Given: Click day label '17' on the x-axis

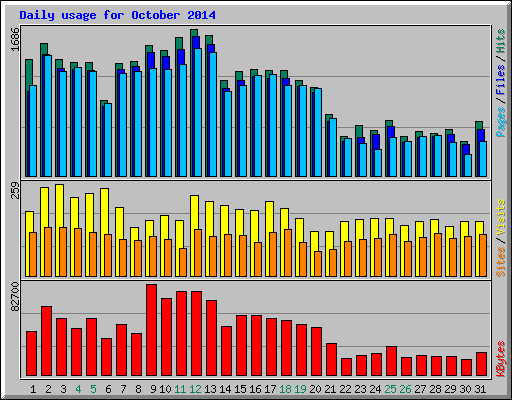Looking at the screenshot, I should (270, 389).
